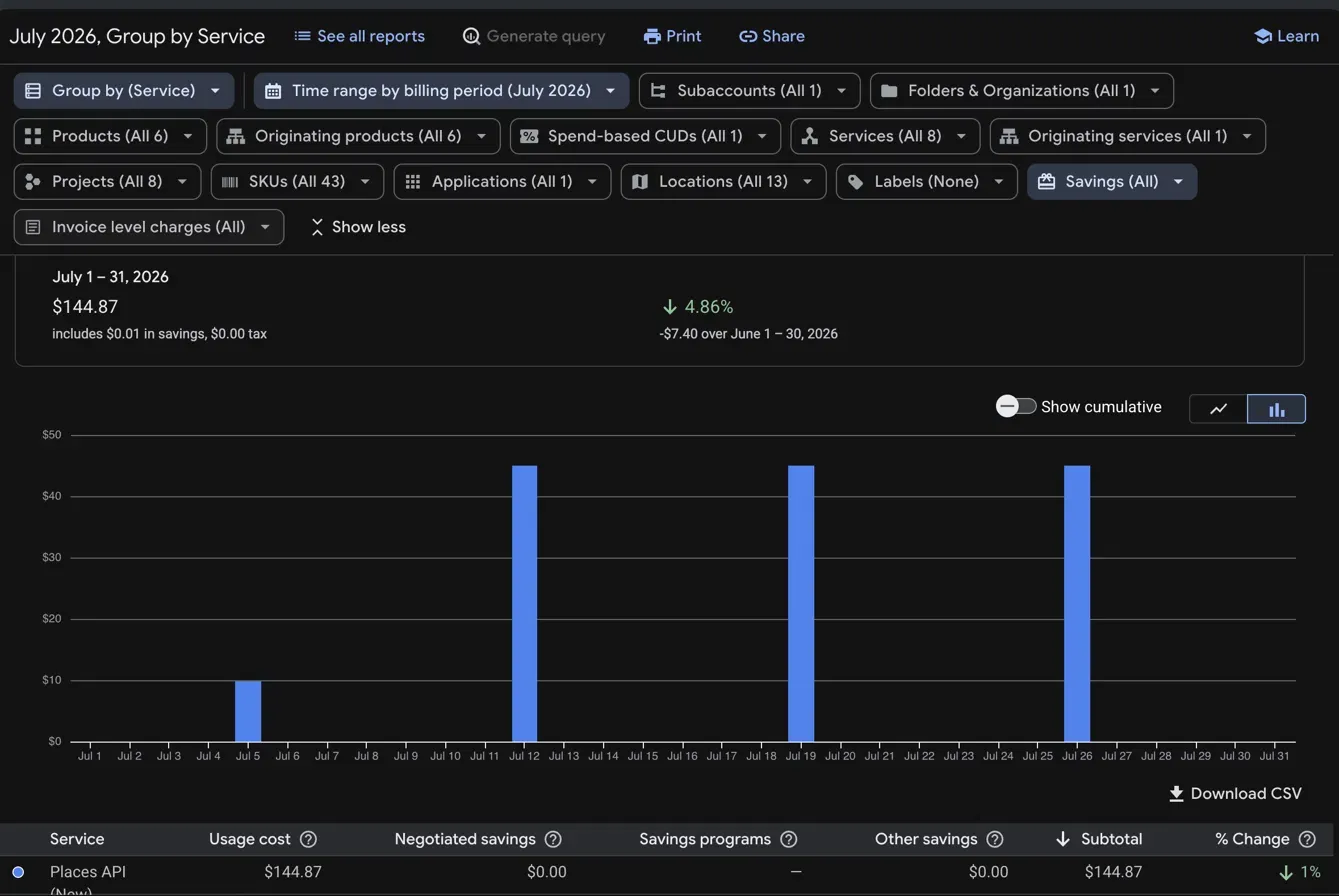Click the Products grid icon
Screen dimensions: 1339x896
tap(33, 136)
